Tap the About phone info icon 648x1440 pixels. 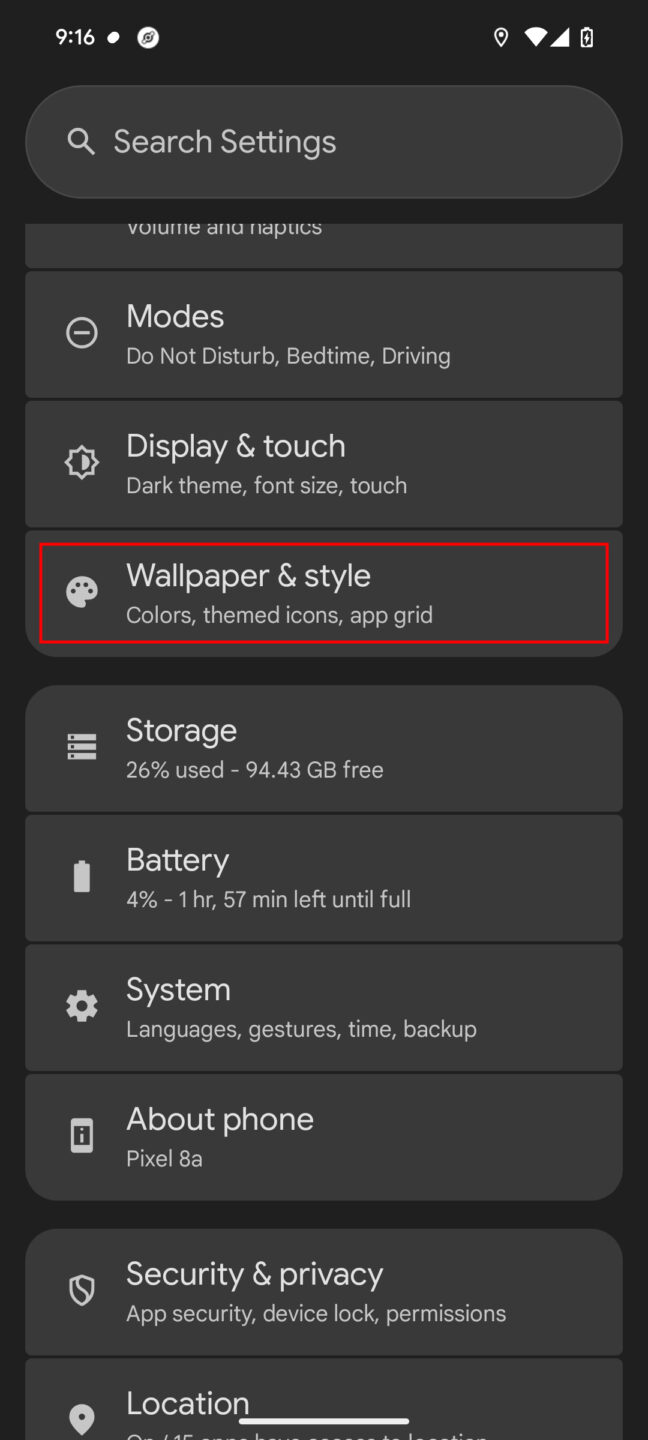pyautogui.click(x=81, y=1135)
